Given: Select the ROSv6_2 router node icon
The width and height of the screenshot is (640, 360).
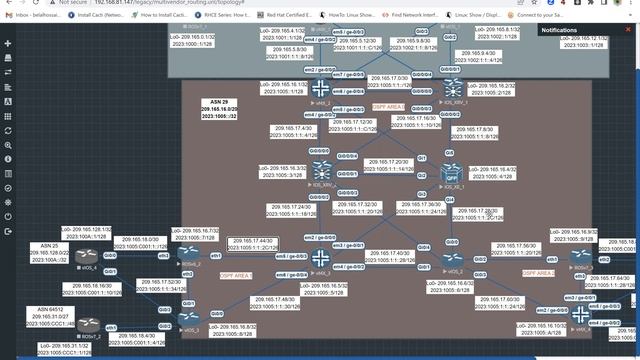Looking at the screenshot, I should (x=188, y=253).
